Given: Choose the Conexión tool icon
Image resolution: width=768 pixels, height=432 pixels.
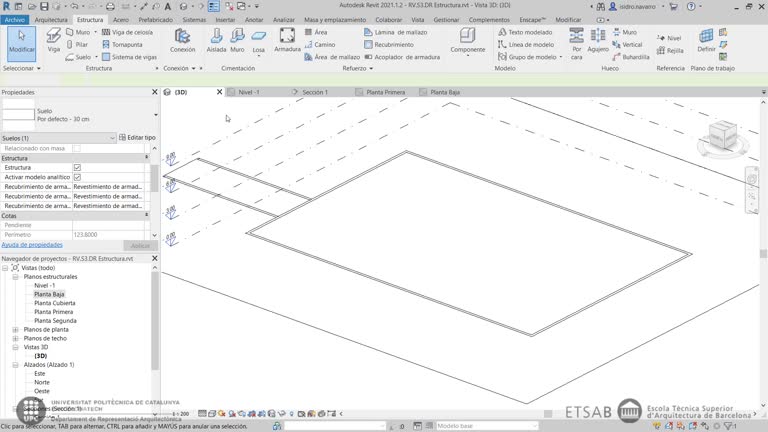Looking at the screenshot, I should pos(182,40).
